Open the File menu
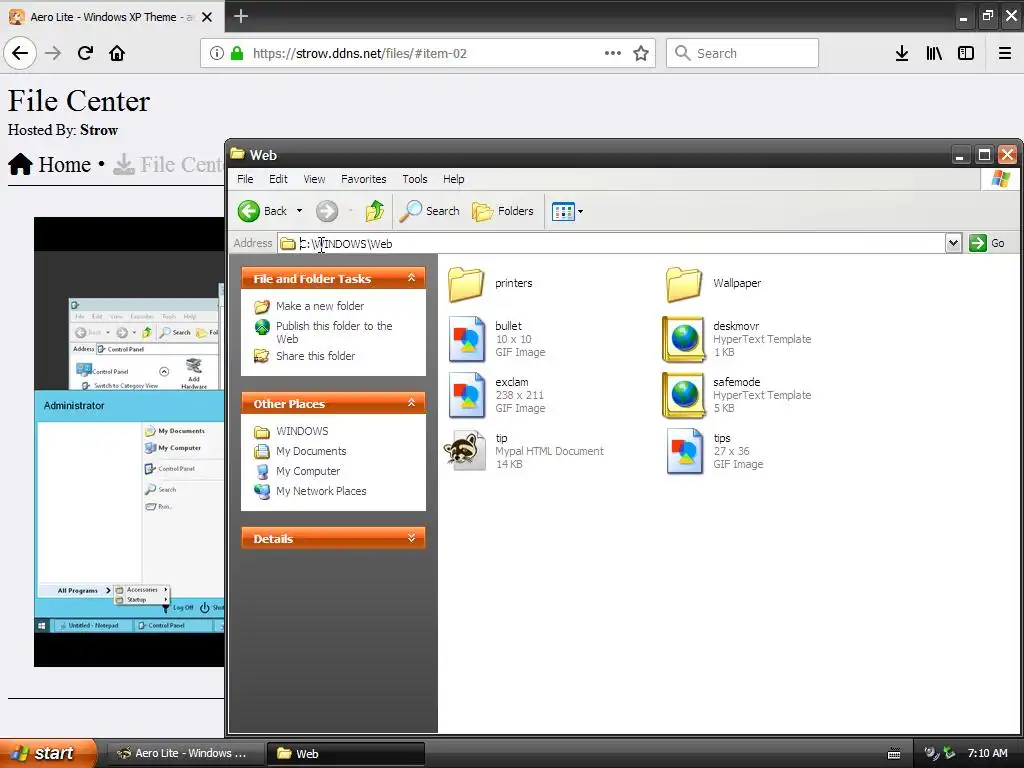 (245, 179)
